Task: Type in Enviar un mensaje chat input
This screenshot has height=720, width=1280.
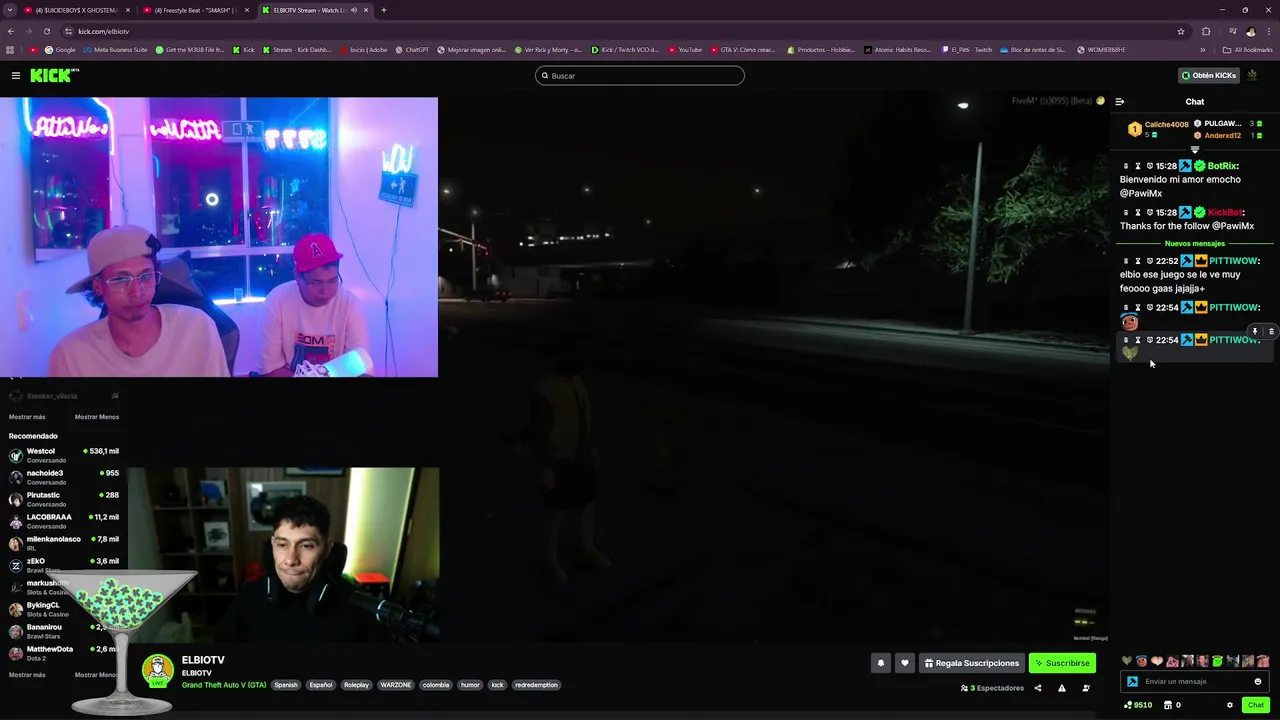Action: [x=1195, y=682]
